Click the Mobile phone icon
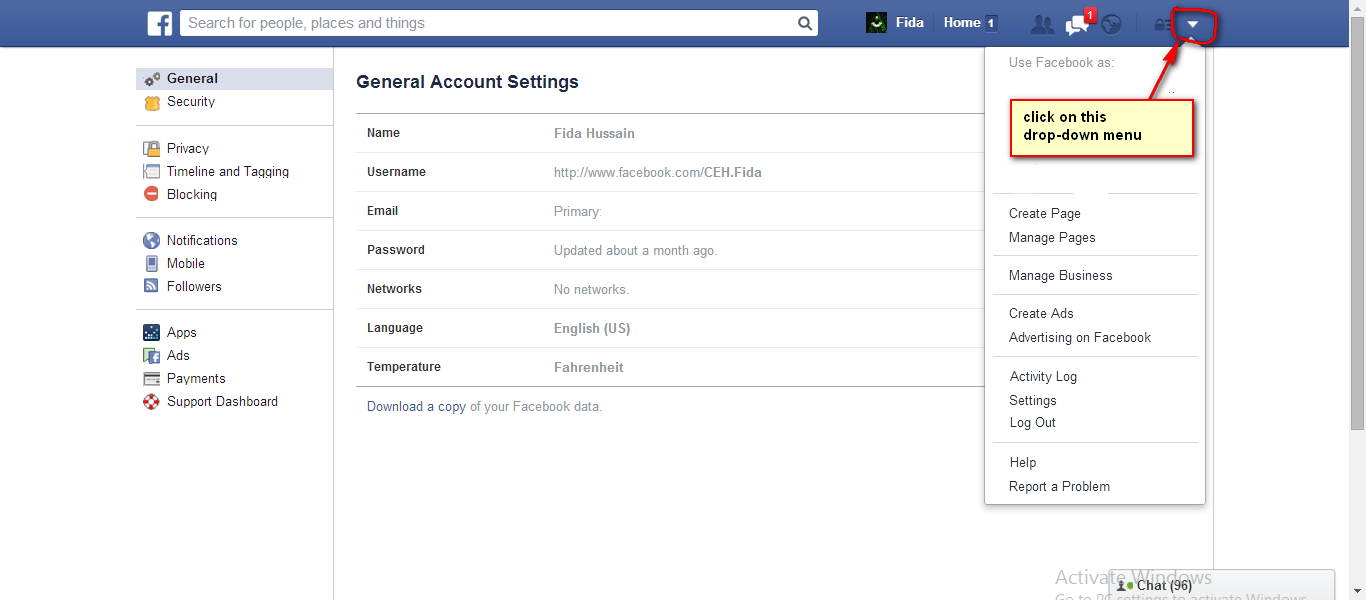This screenshot has height=600, width=1366. 152,263
